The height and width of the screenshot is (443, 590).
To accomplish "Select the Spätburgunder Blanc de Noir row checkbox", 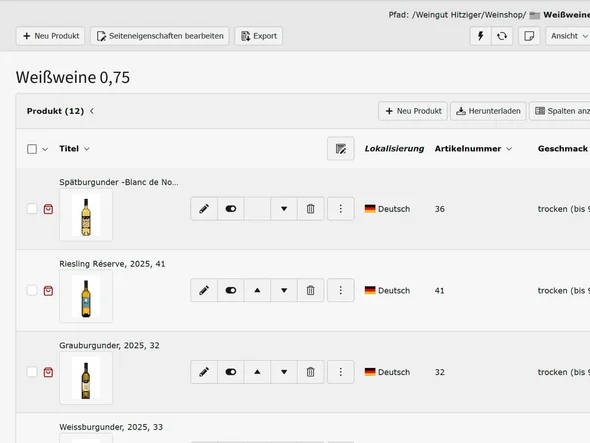I will (x=32, y=209).
